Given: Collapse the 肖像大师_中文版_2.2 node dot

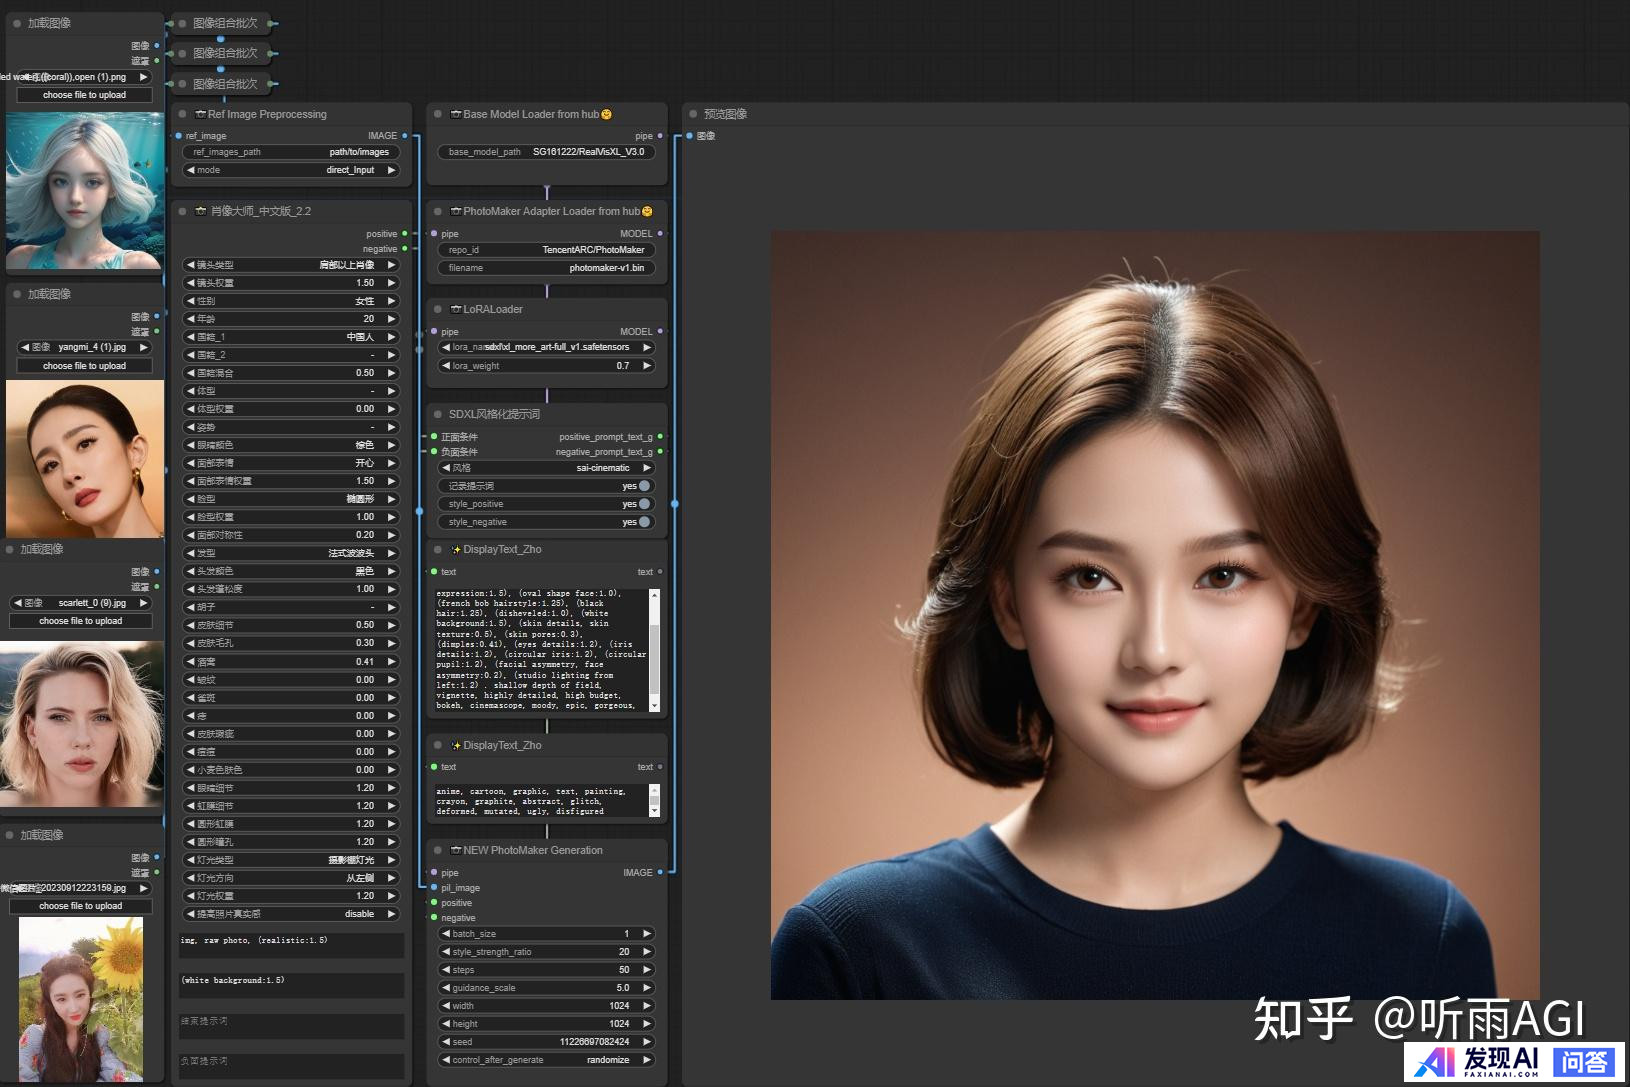Looking at the screenshot, I should (183, 211).
